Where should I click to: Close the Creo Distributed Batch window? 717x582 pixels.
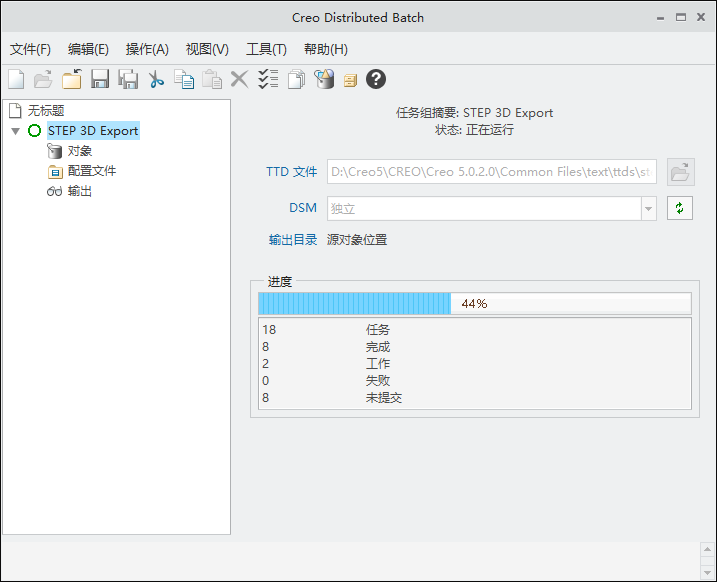(701, 17)
